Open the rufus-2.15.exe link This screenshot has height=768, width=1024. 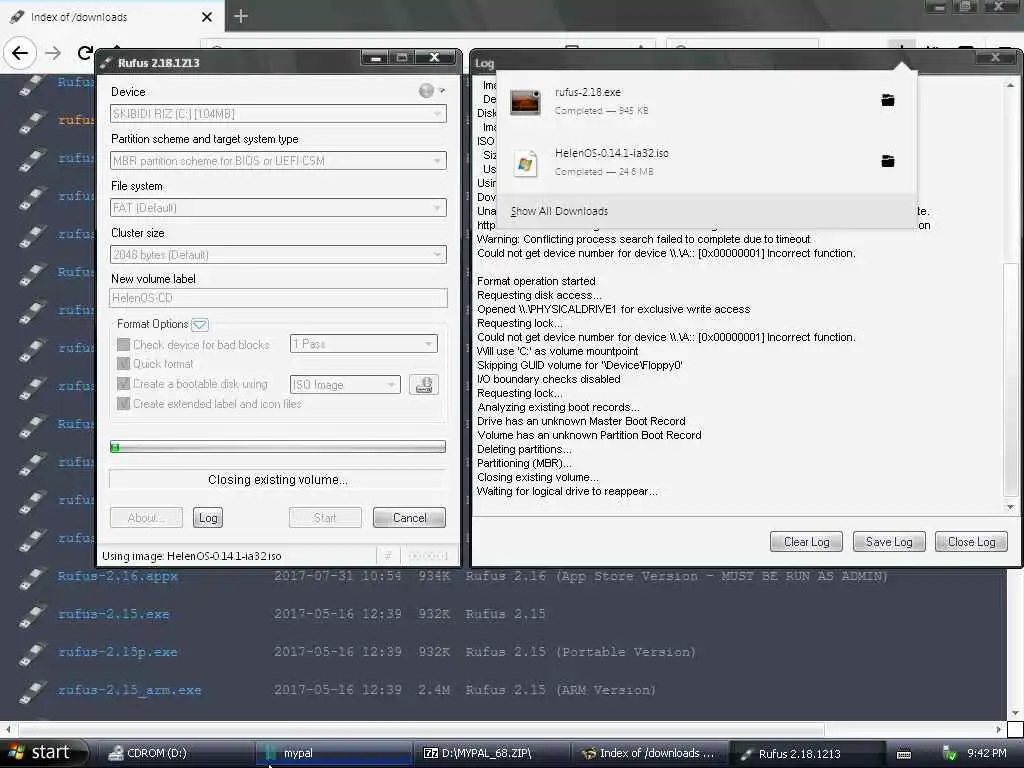pyautogui.click(x=114, y=614)
